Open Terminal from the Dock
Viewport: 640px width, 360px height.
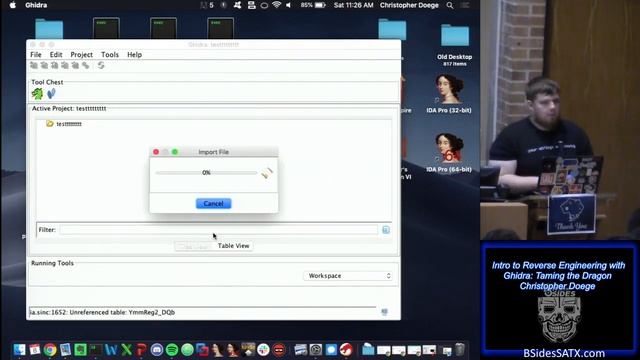[x=96, y=350]
